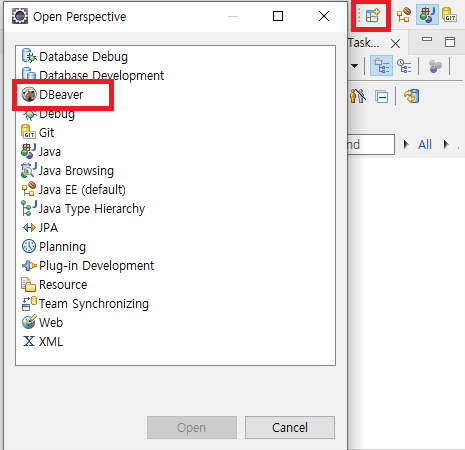Maximize the Task List view
465x450 pixels.
450,42
